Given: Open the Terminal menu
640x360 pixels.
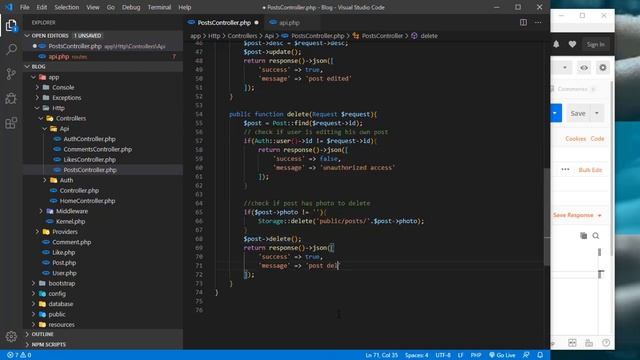Looking at the screenshot, I should point(159,7).
